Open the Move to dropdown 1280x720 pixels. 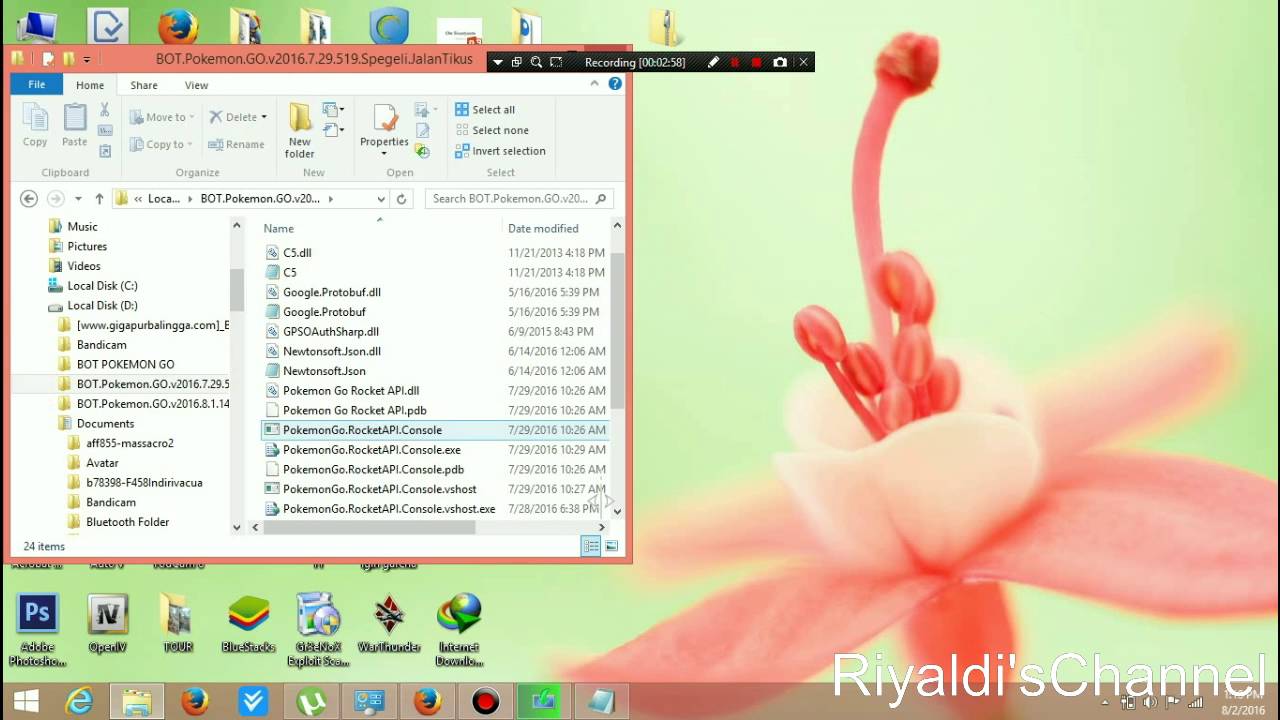(162, 117)
